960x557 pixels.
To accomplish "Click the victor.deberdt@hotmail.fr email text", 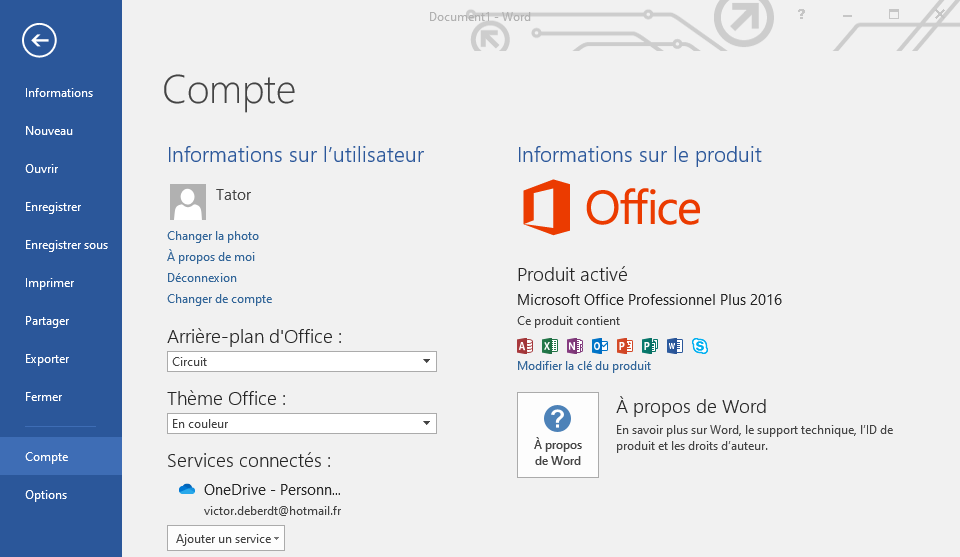I will (x=272, y=510).
